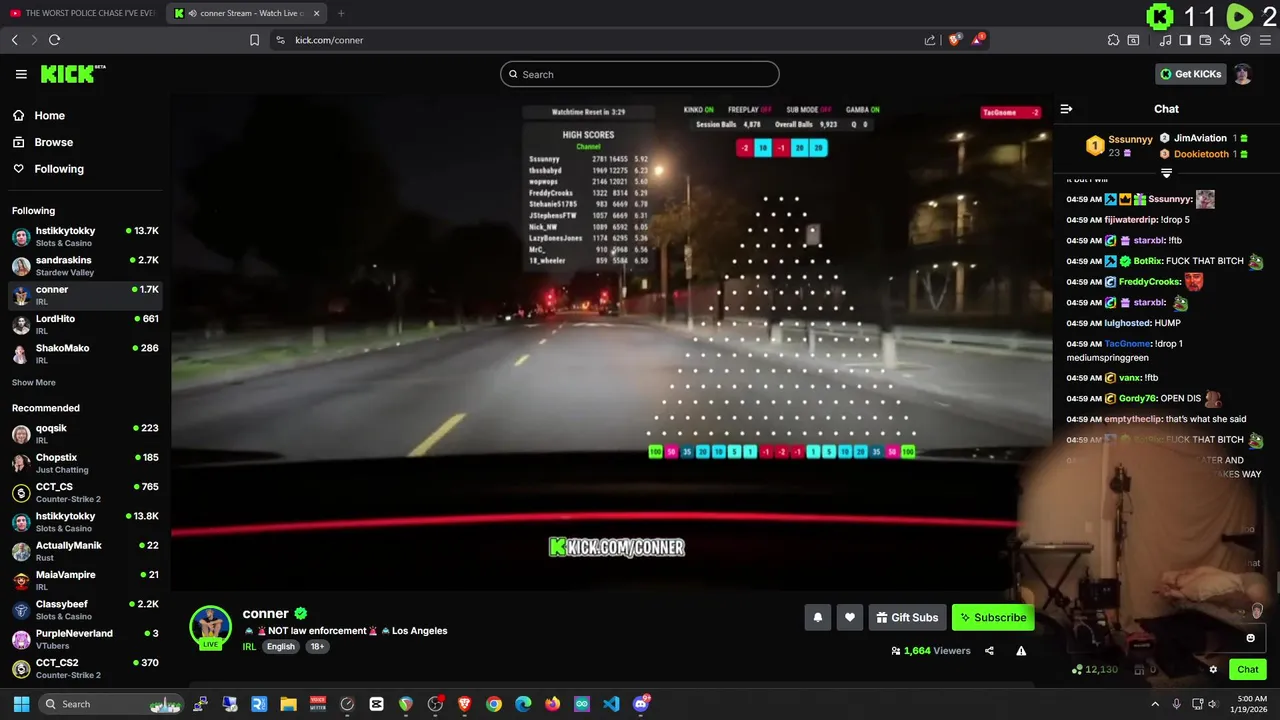The width and height of the screenshot is (1280, 720).
Task: Click the IRL category link
Action: click(249, 647)
